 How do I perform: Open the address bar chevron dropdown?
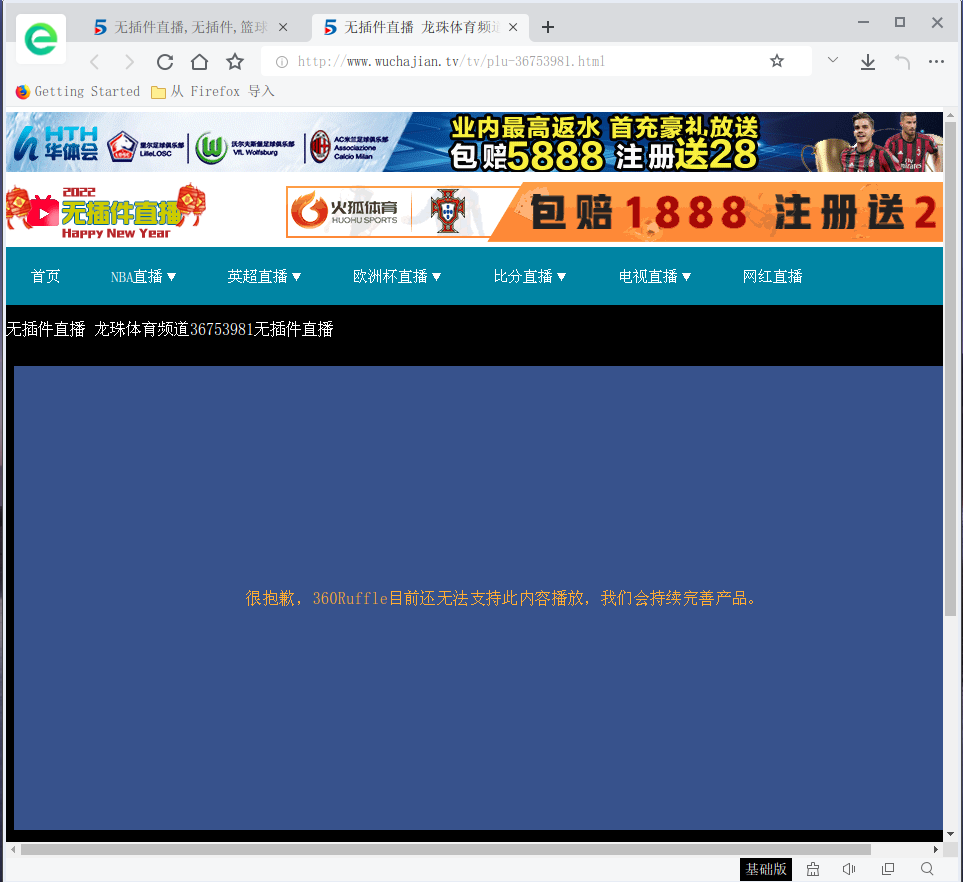[x=832, y=61]
